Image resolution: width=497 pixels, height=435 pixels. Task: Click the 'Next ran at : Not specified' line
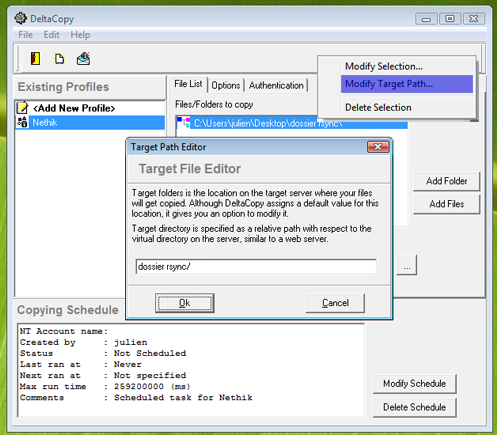pos(103,375)
